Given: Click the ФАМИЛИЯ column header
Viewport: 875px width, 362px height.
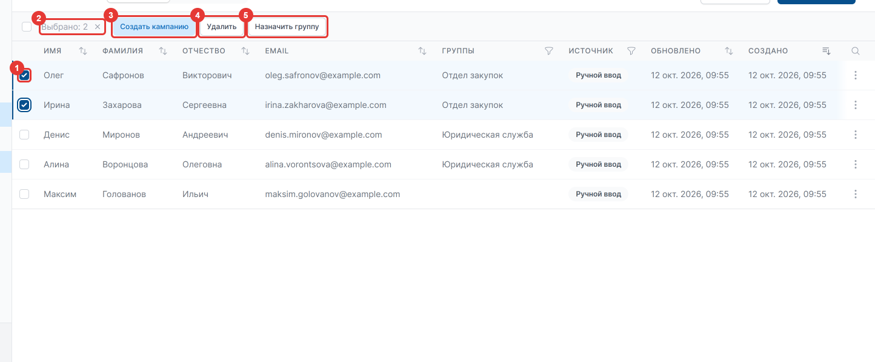Looking at the screenshot, I should click(123, 51).
